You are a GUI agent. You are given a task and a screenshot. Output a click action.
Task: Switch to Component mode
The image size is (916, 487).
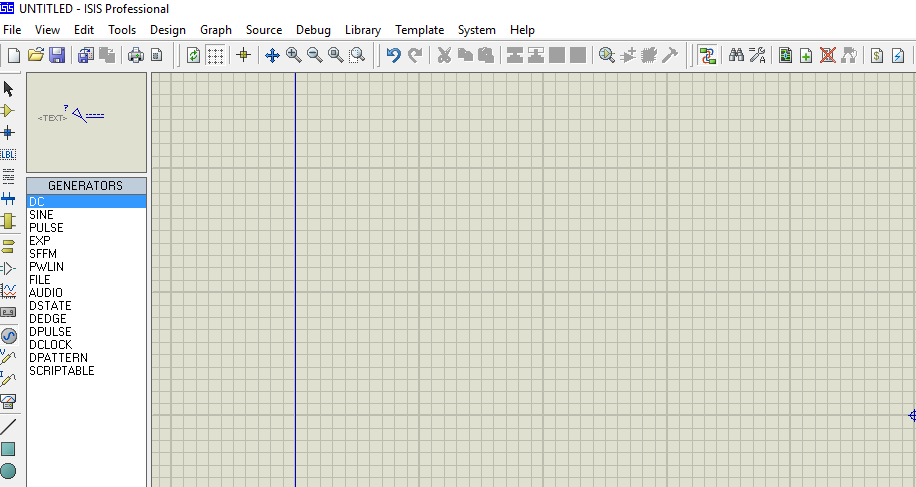pos(8,111)
